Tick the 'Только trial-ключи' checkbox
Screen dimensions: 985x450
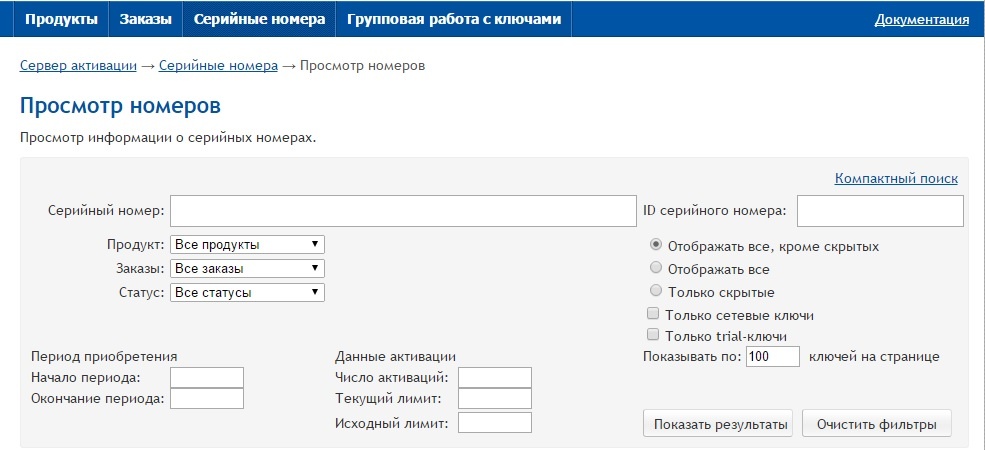[x=654, y=335]
